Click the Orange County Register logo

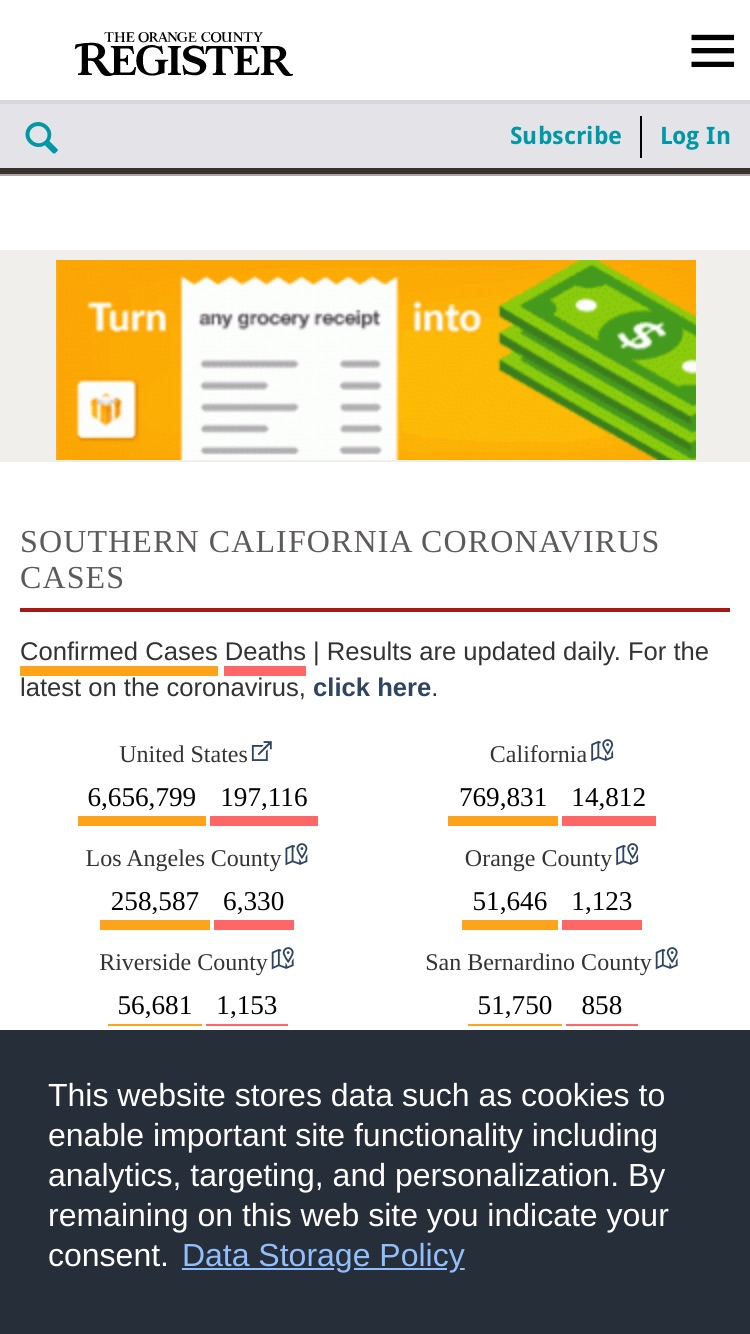tap(184, 54)
